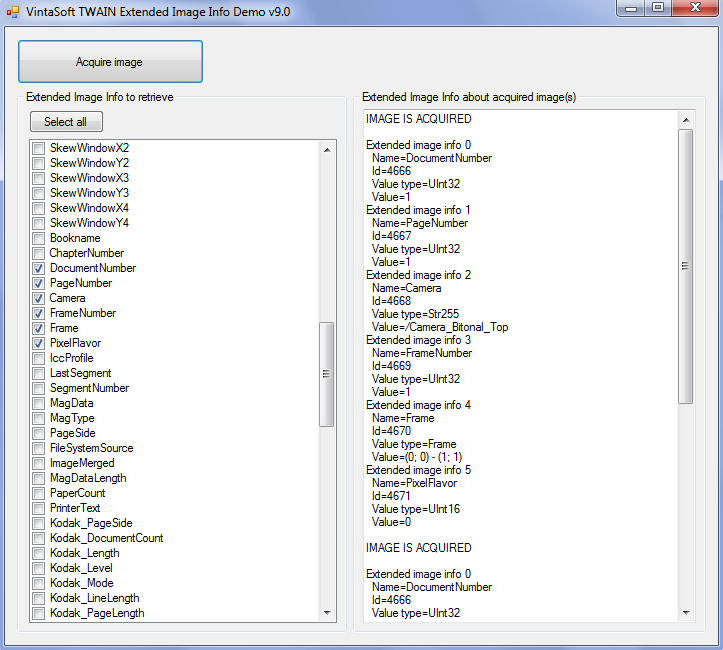Disable the Camera checkbox
723x650 pixels.
[39, 298]
